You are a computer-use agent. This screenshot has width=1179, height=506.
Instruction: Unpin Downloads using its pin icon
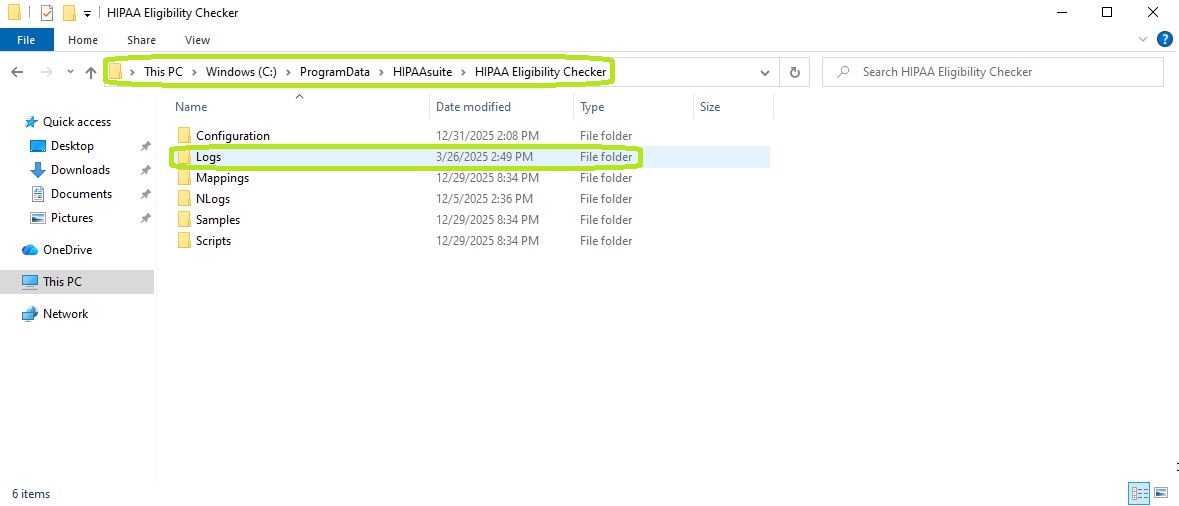(x=145, y=171)
